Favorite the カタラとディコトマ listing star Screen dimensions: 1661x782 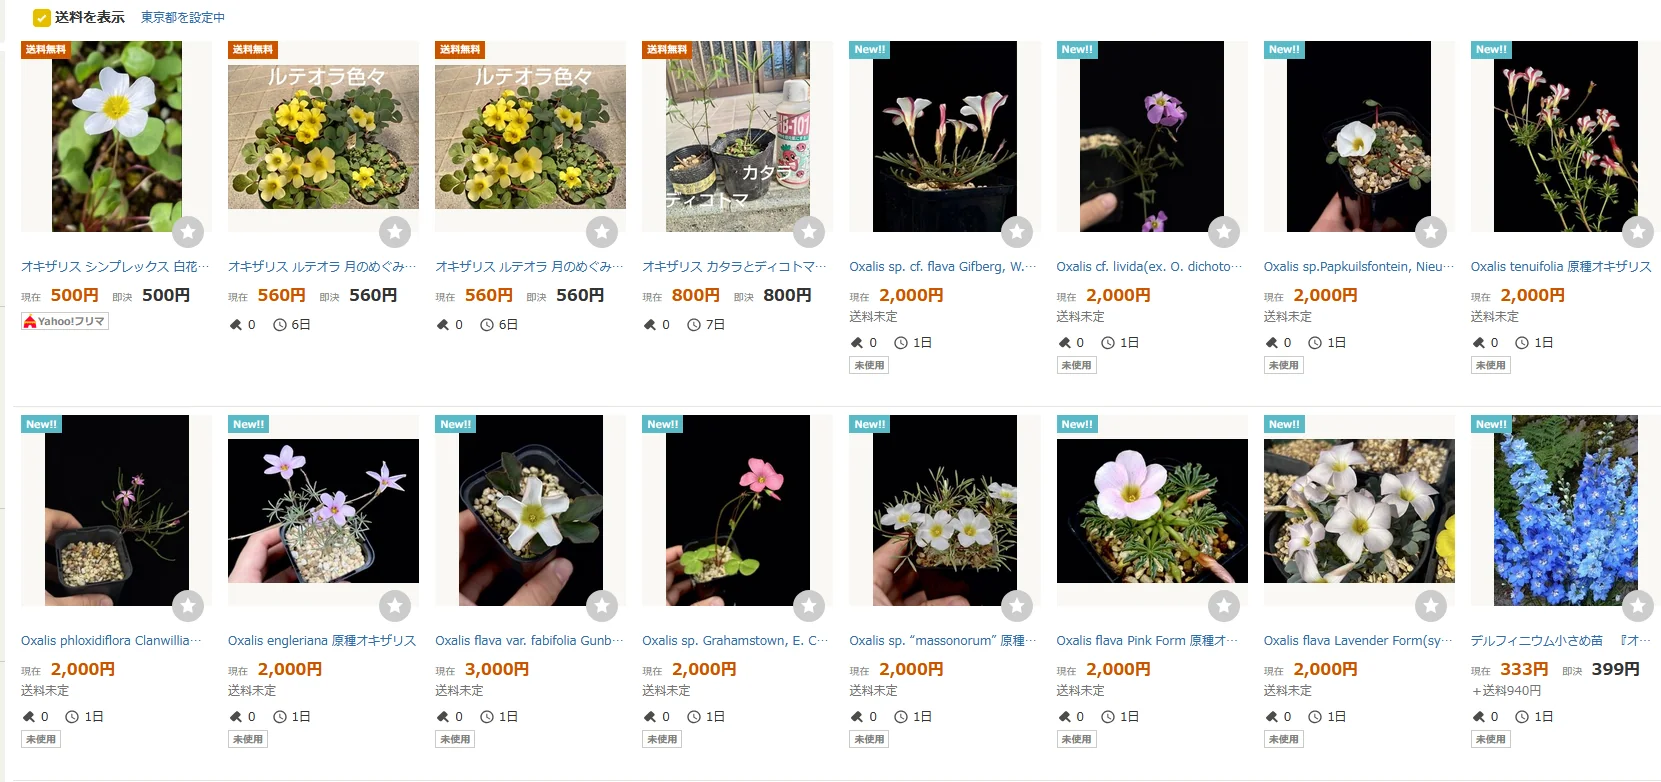point(809,232)
